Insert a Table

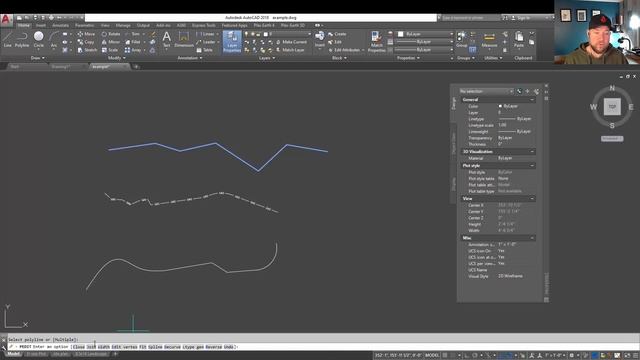205,50
